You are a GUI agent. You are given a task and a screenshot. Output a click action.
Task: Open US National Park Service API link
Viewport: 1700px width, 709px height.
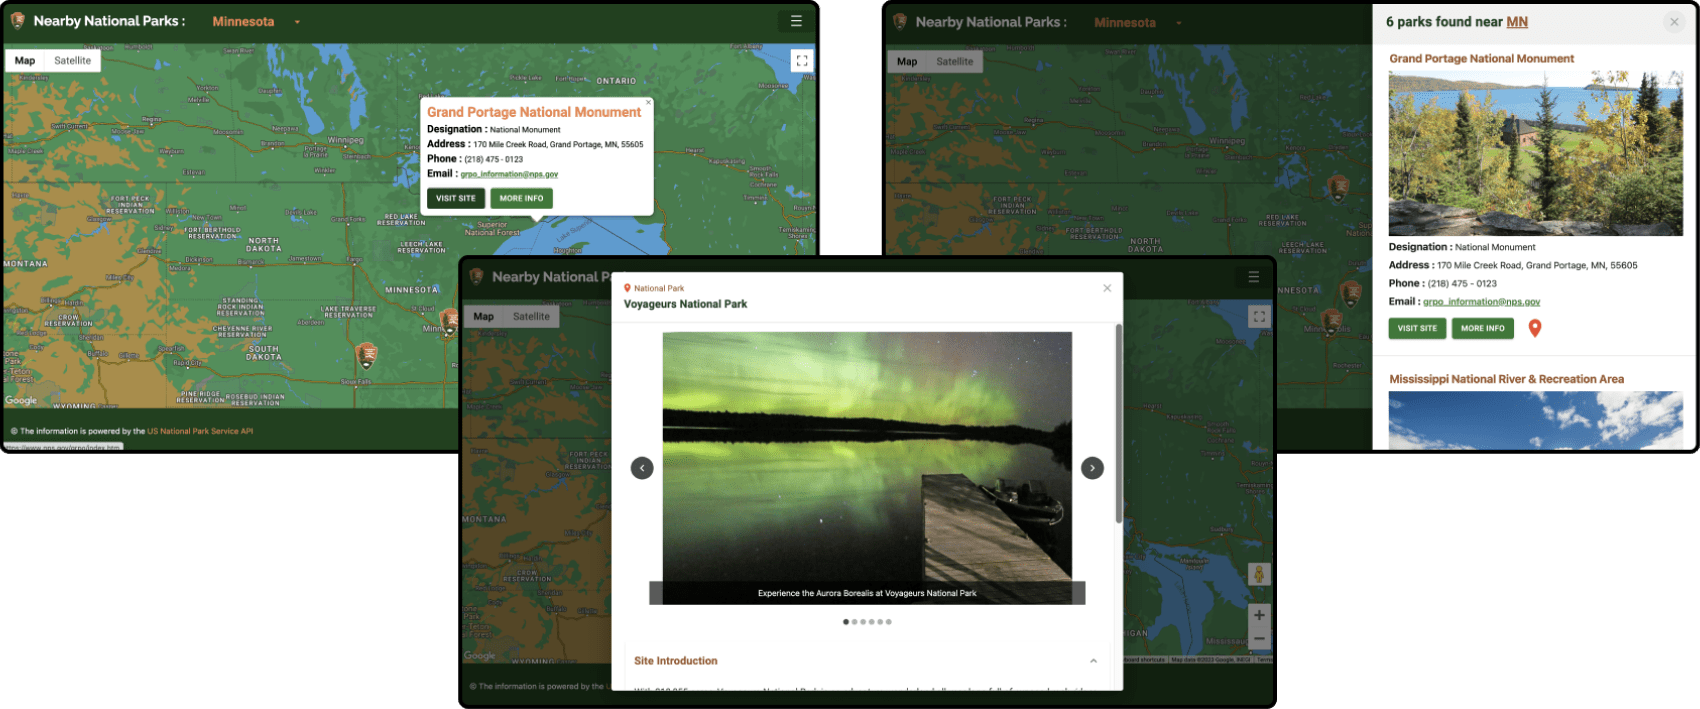point(200,431)
